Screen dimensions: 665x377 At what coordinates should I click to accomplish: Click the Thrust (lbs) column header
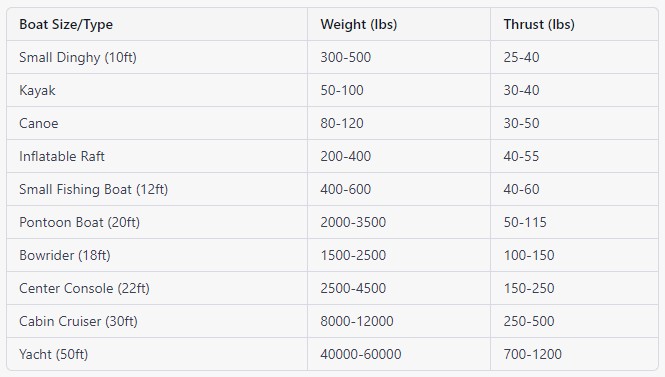(x=539, y=25)
